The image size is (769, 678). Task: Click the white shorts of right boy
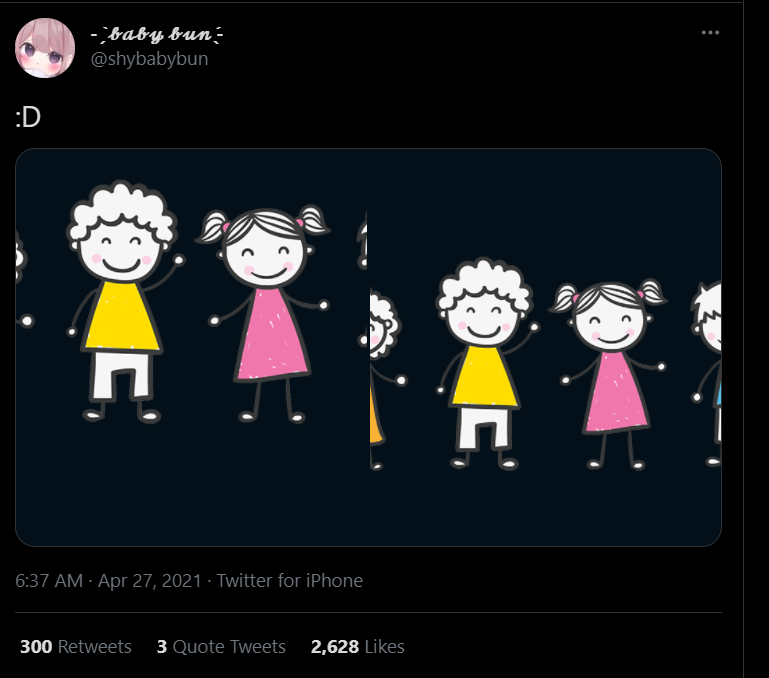pyautogui.click(x=484, y=427)
